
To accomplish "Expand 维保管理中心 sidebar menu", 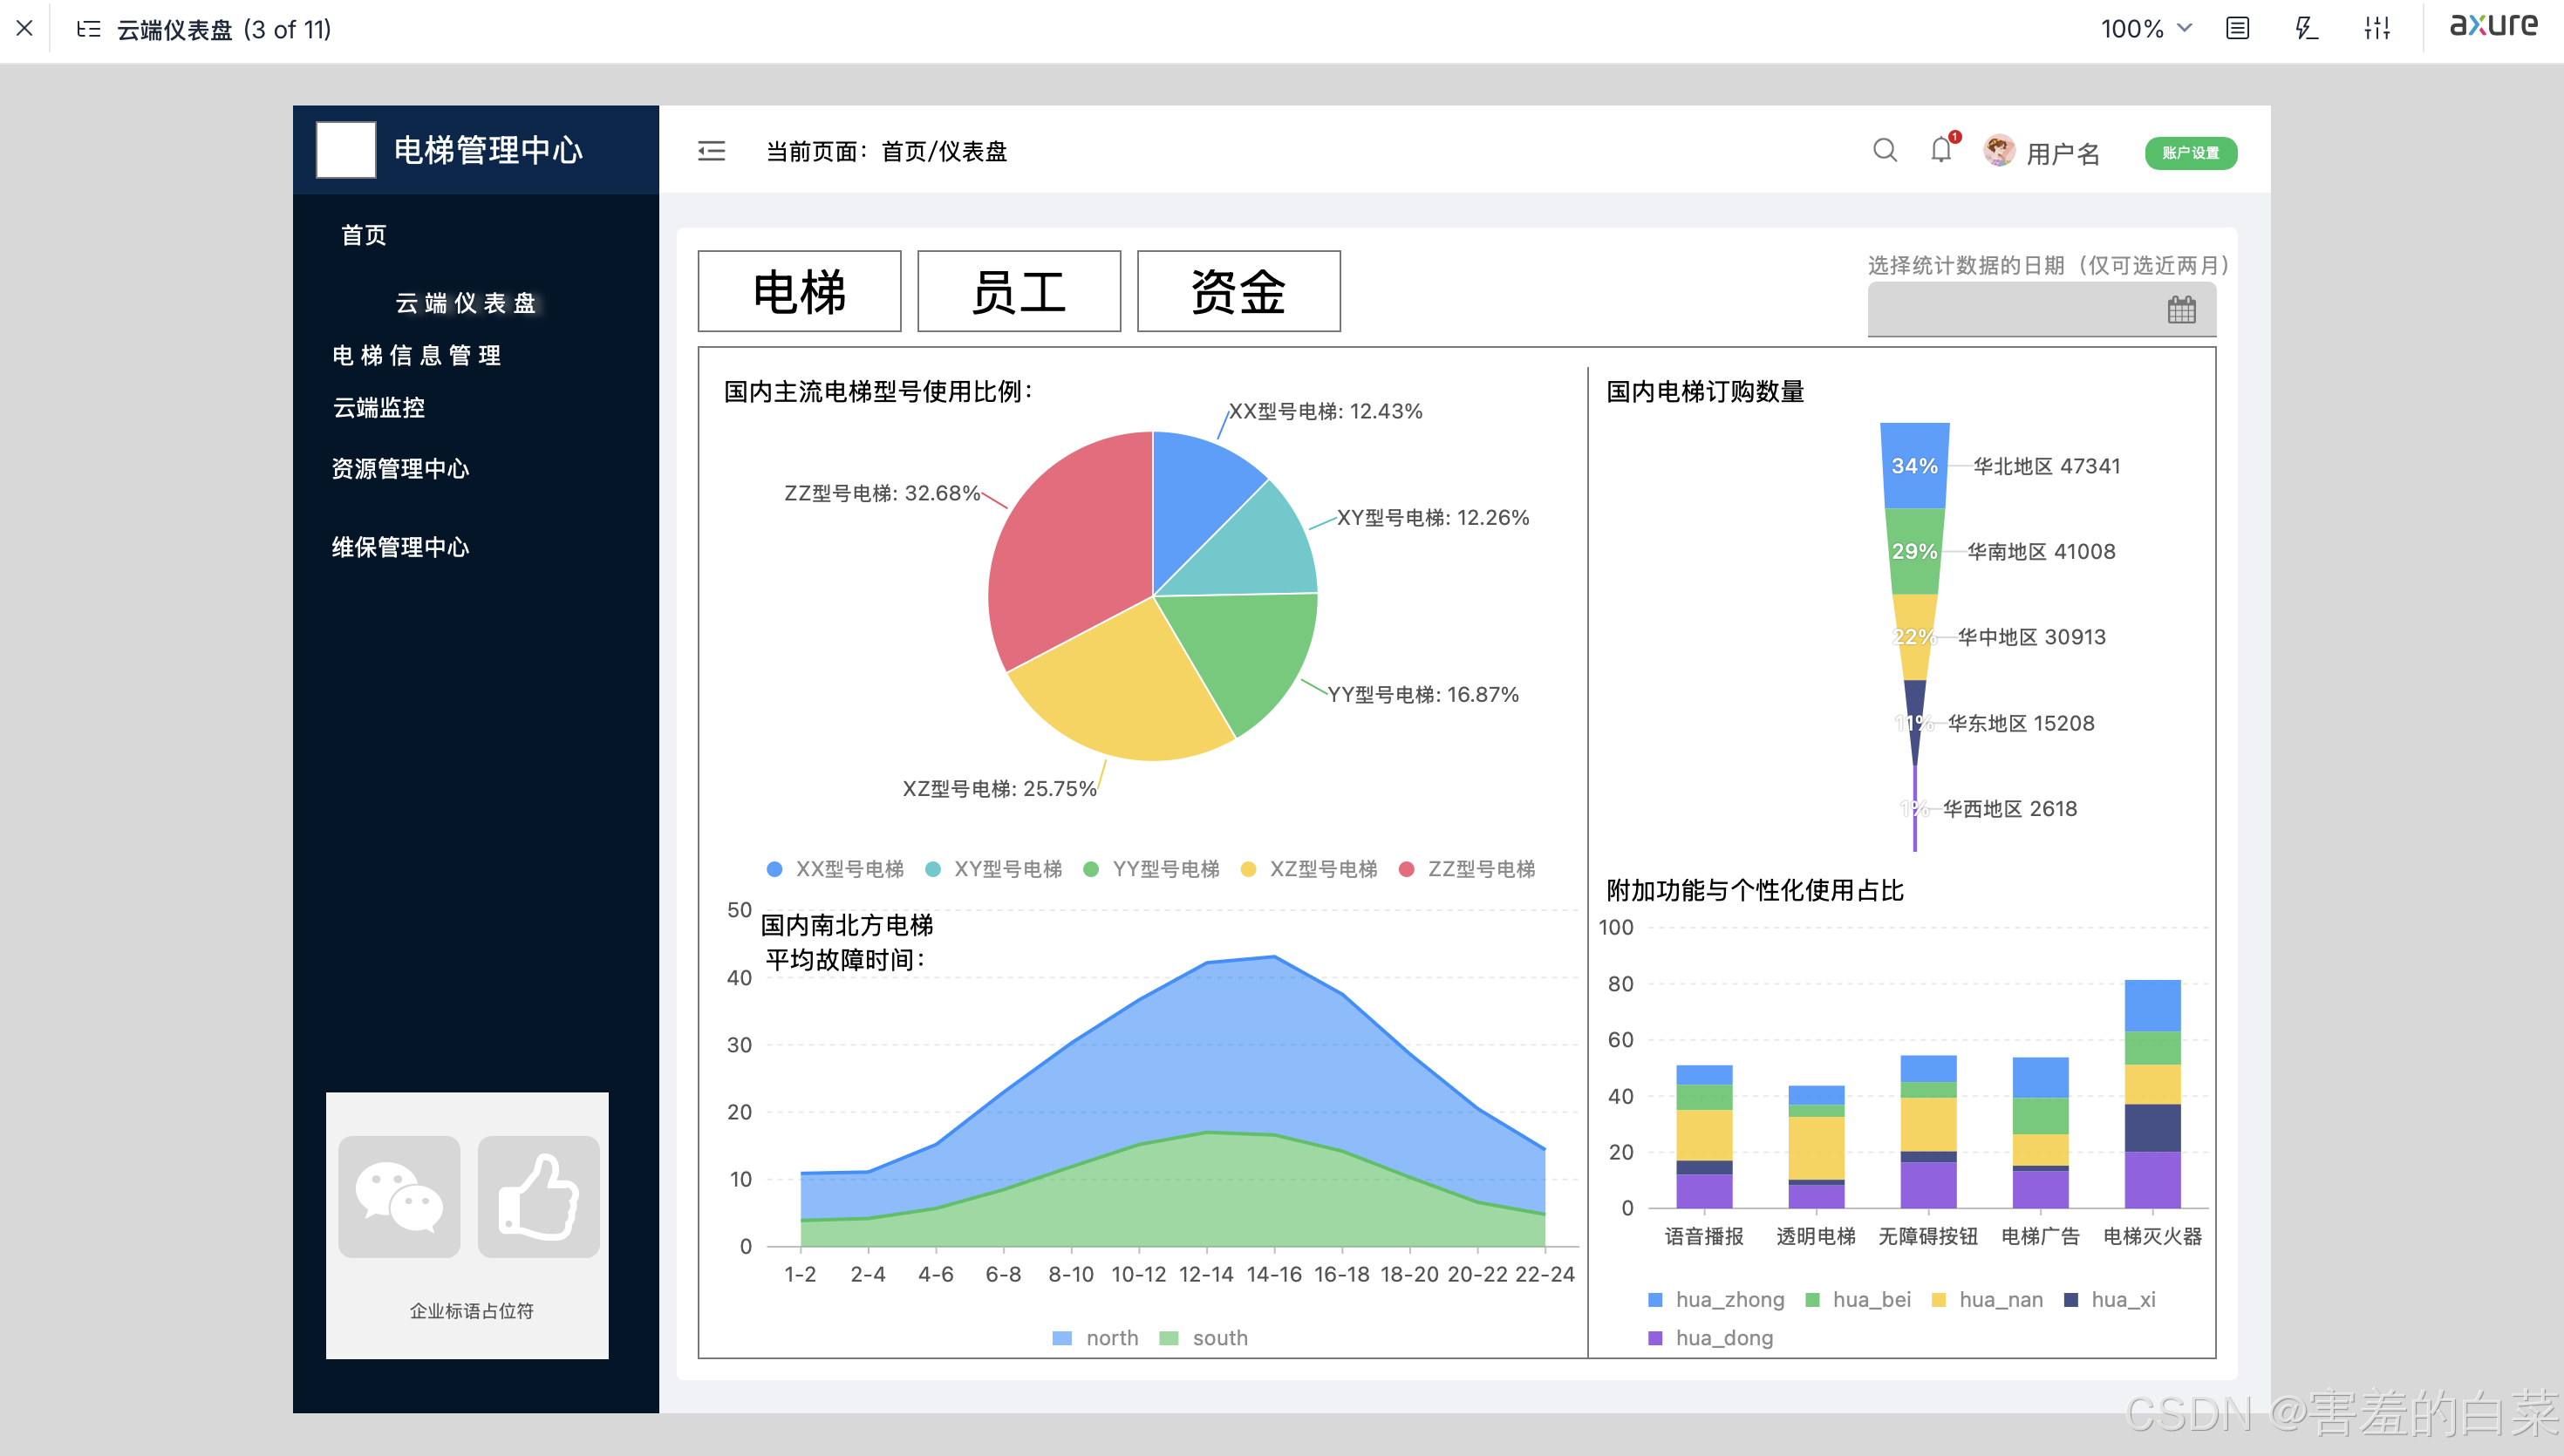I will (400, 547).
